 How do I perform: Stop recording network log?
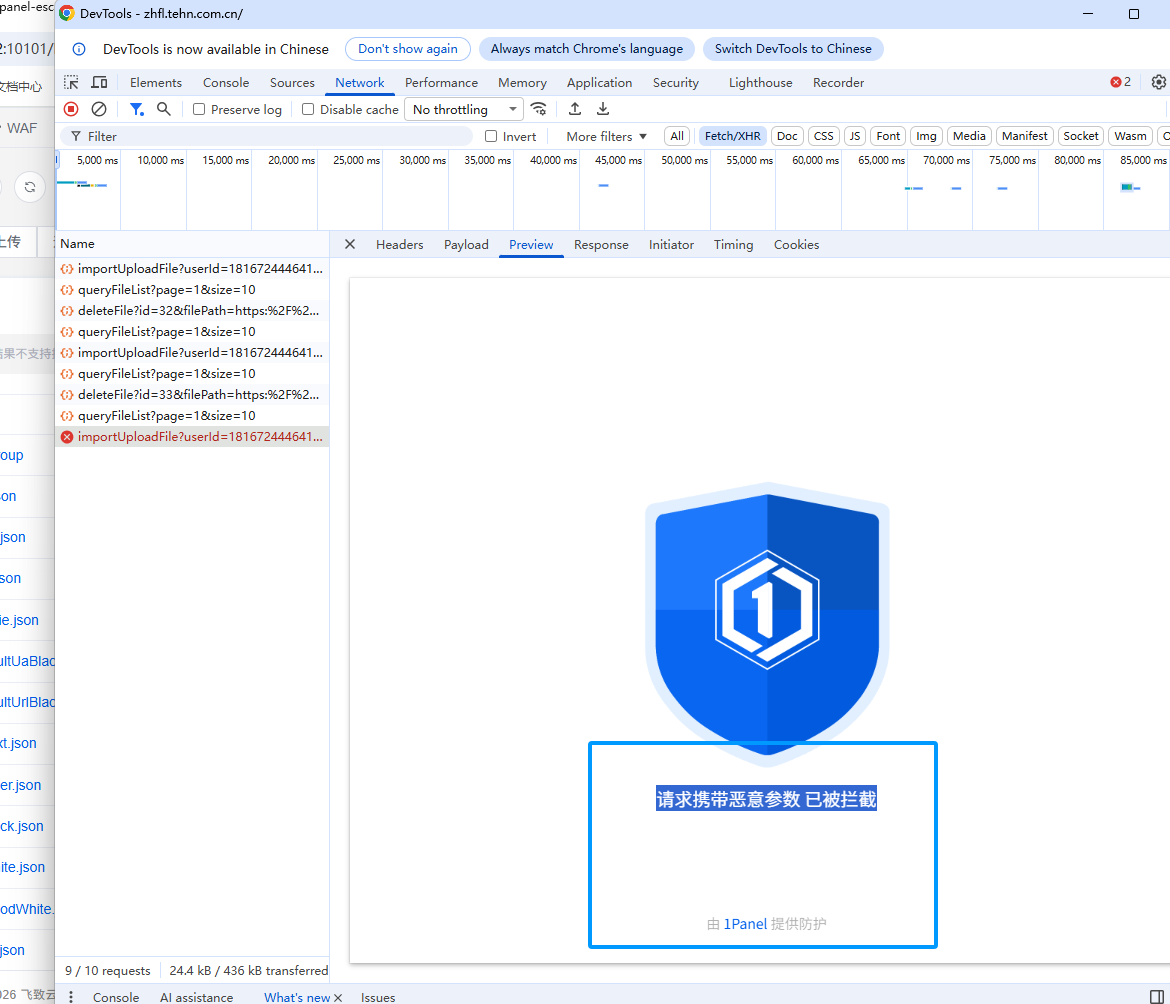coord(71,109)
